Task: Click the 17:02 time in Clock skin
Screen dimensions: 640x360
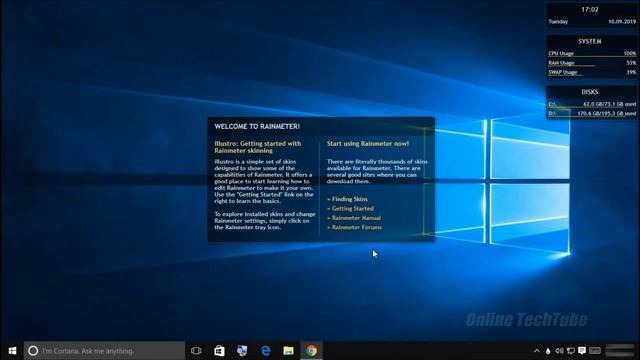Action: [590, 9]
